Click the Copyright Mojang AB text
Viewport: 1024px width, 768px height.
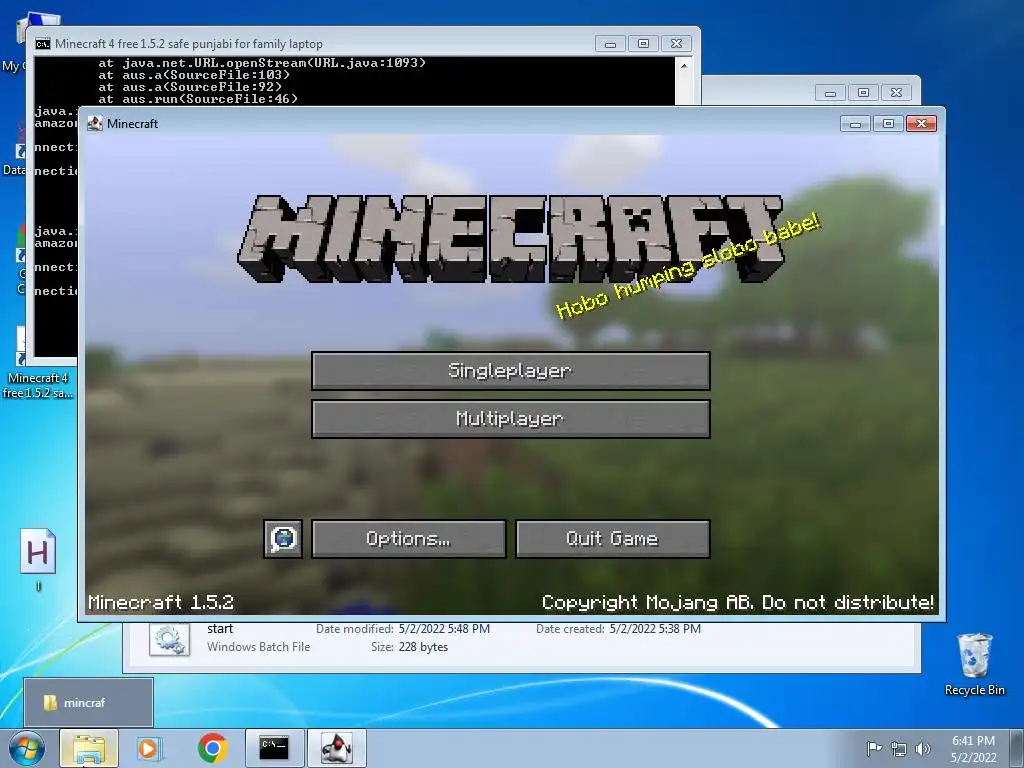click(738, 602)
